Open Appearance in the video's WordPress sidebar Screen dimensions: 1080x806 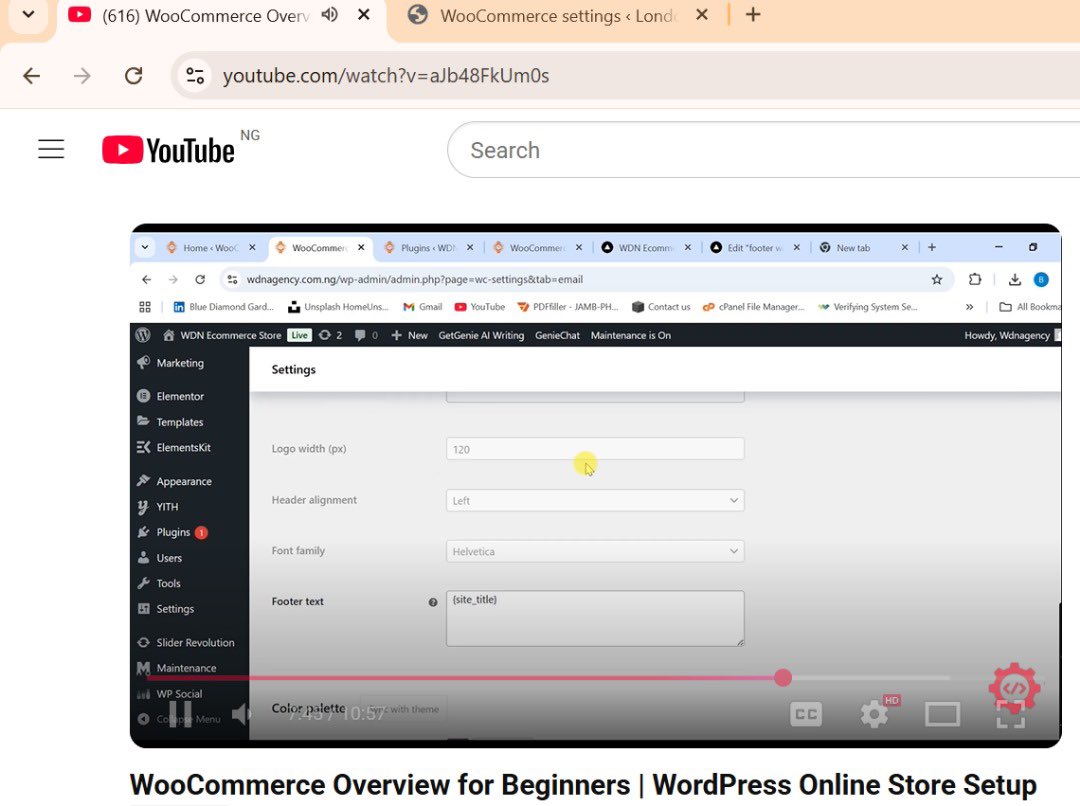tap(183, 481)
